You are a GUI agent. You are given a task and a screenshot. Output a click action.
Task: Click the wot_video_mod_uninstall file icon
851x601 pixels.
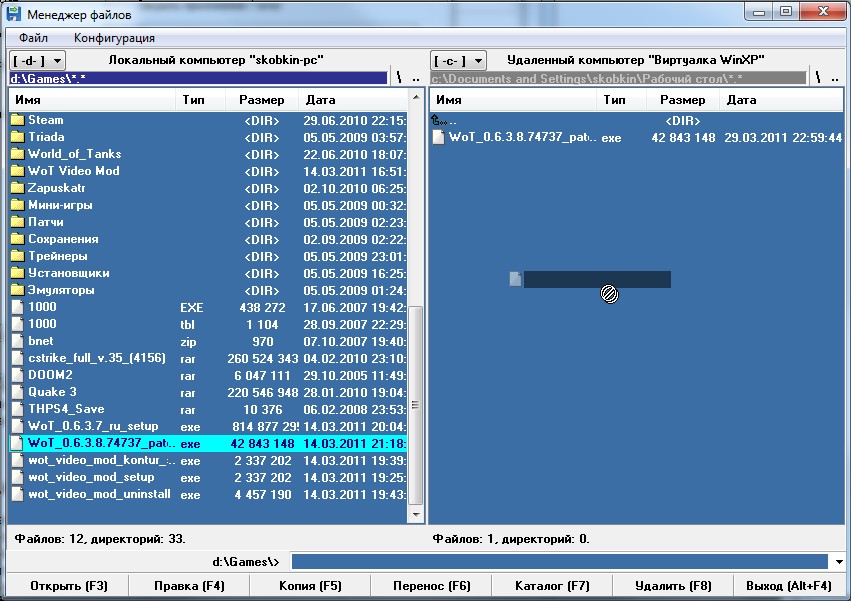tap(17, 494)
